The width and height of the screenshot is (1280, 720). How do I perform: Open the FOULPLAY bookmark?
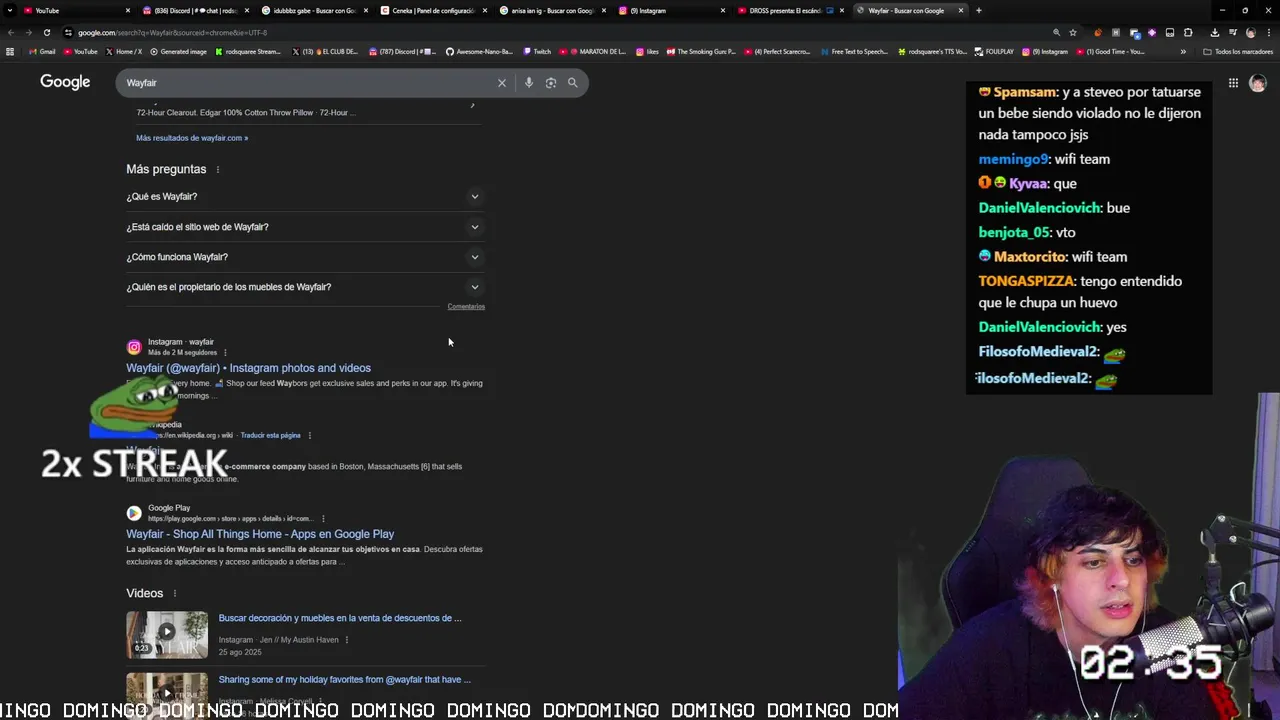(994, 51)
